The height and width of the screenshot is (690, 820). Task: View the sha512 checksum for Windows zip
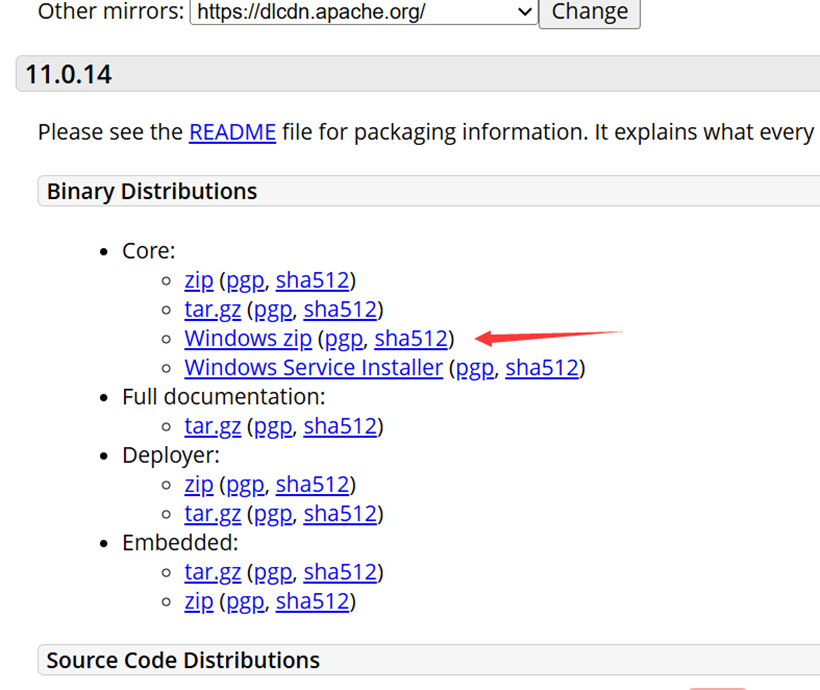[410, 339]
